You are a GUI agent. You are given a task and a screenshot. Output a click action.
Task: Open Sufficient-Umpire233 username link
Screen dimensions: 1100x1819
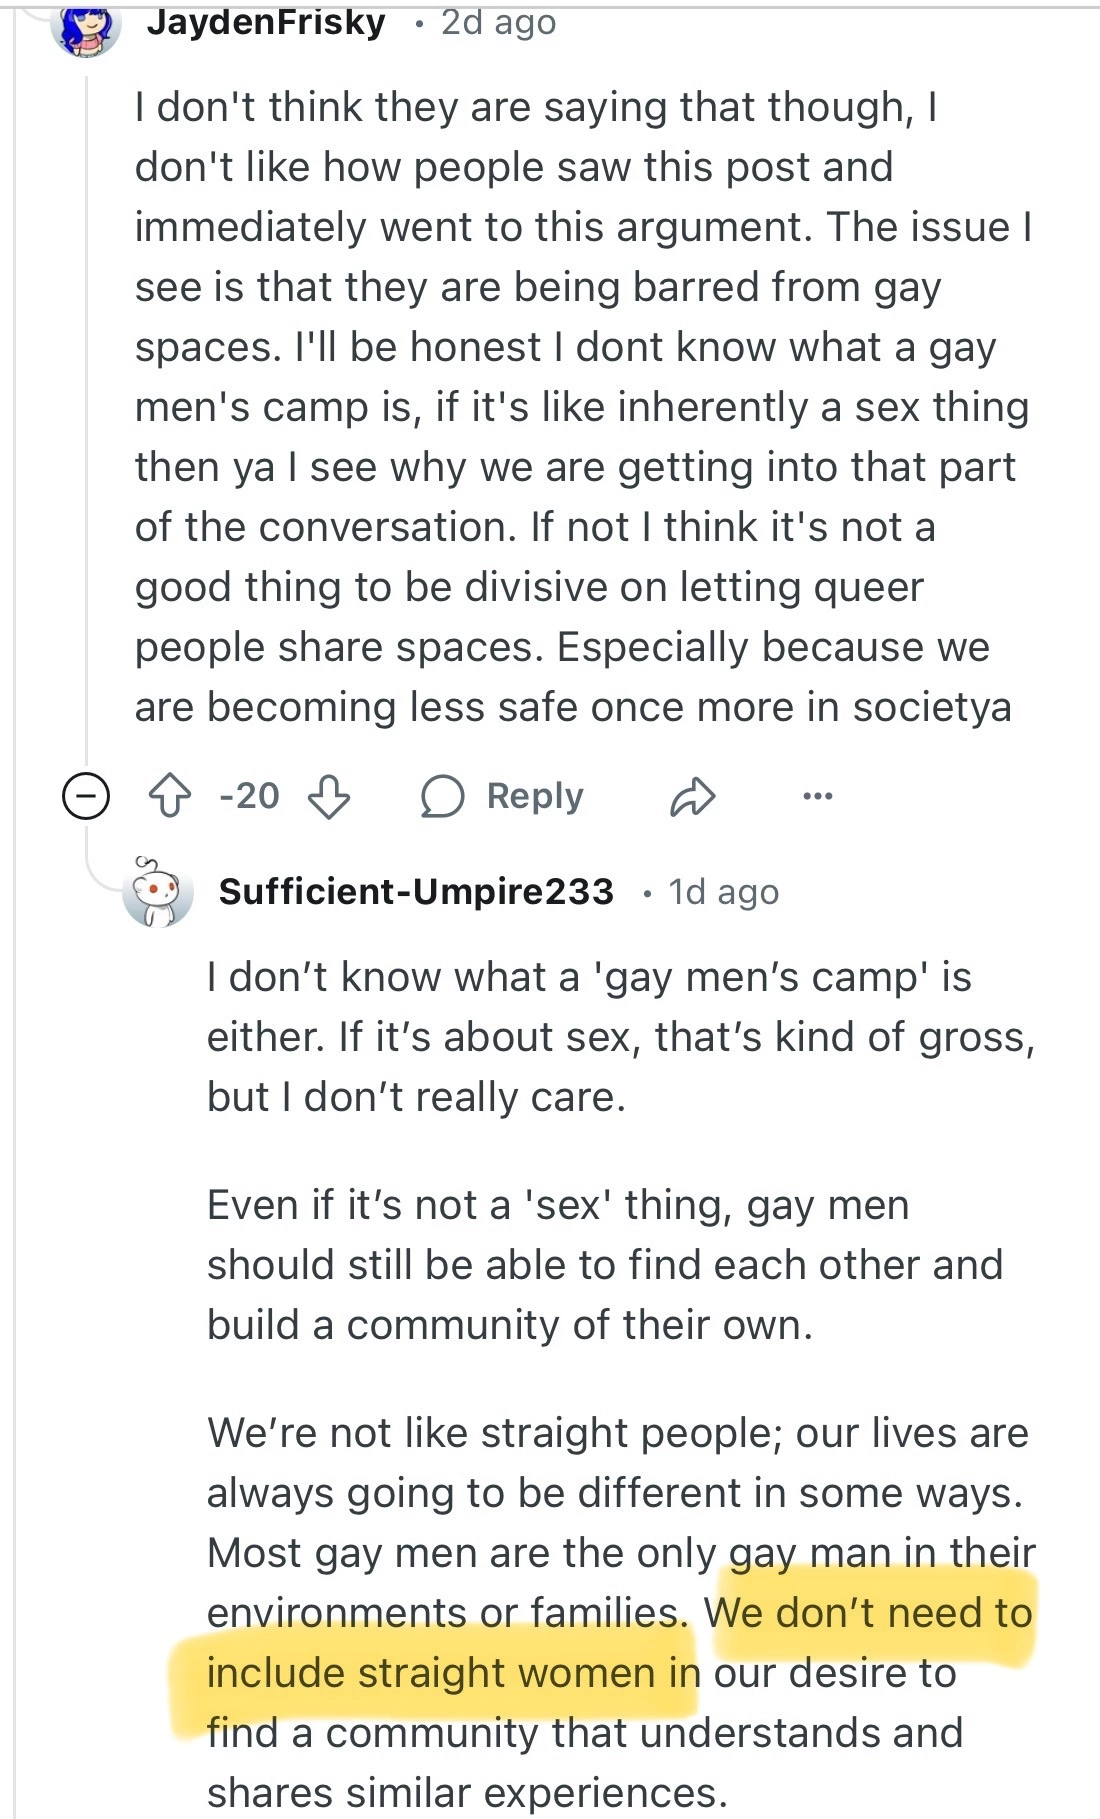(x=416, y=891)
